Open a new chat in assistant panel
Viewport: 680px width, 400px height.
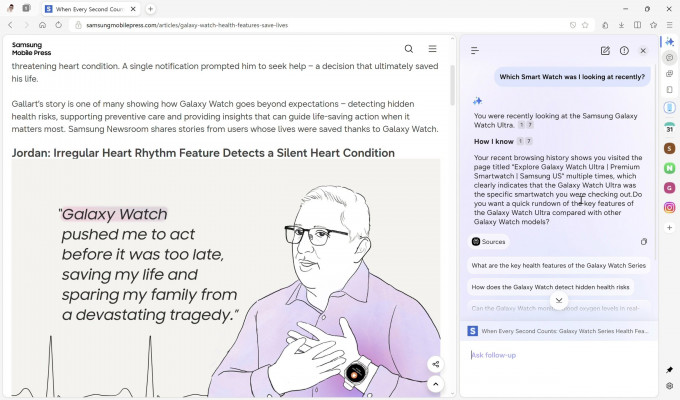[x=605, y=50]
